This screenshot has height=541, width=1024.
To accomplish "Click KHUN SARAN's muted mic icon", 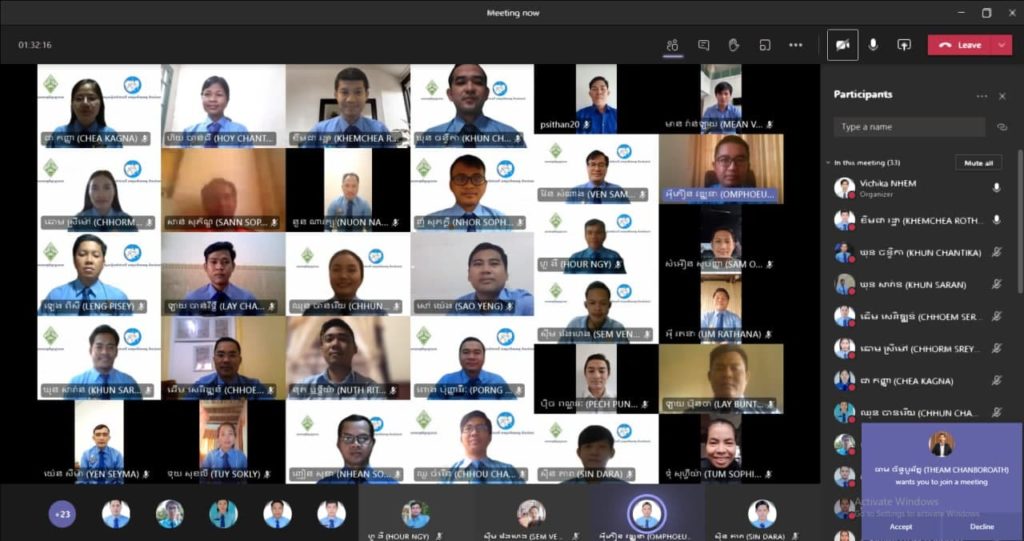I will (997, 284).
